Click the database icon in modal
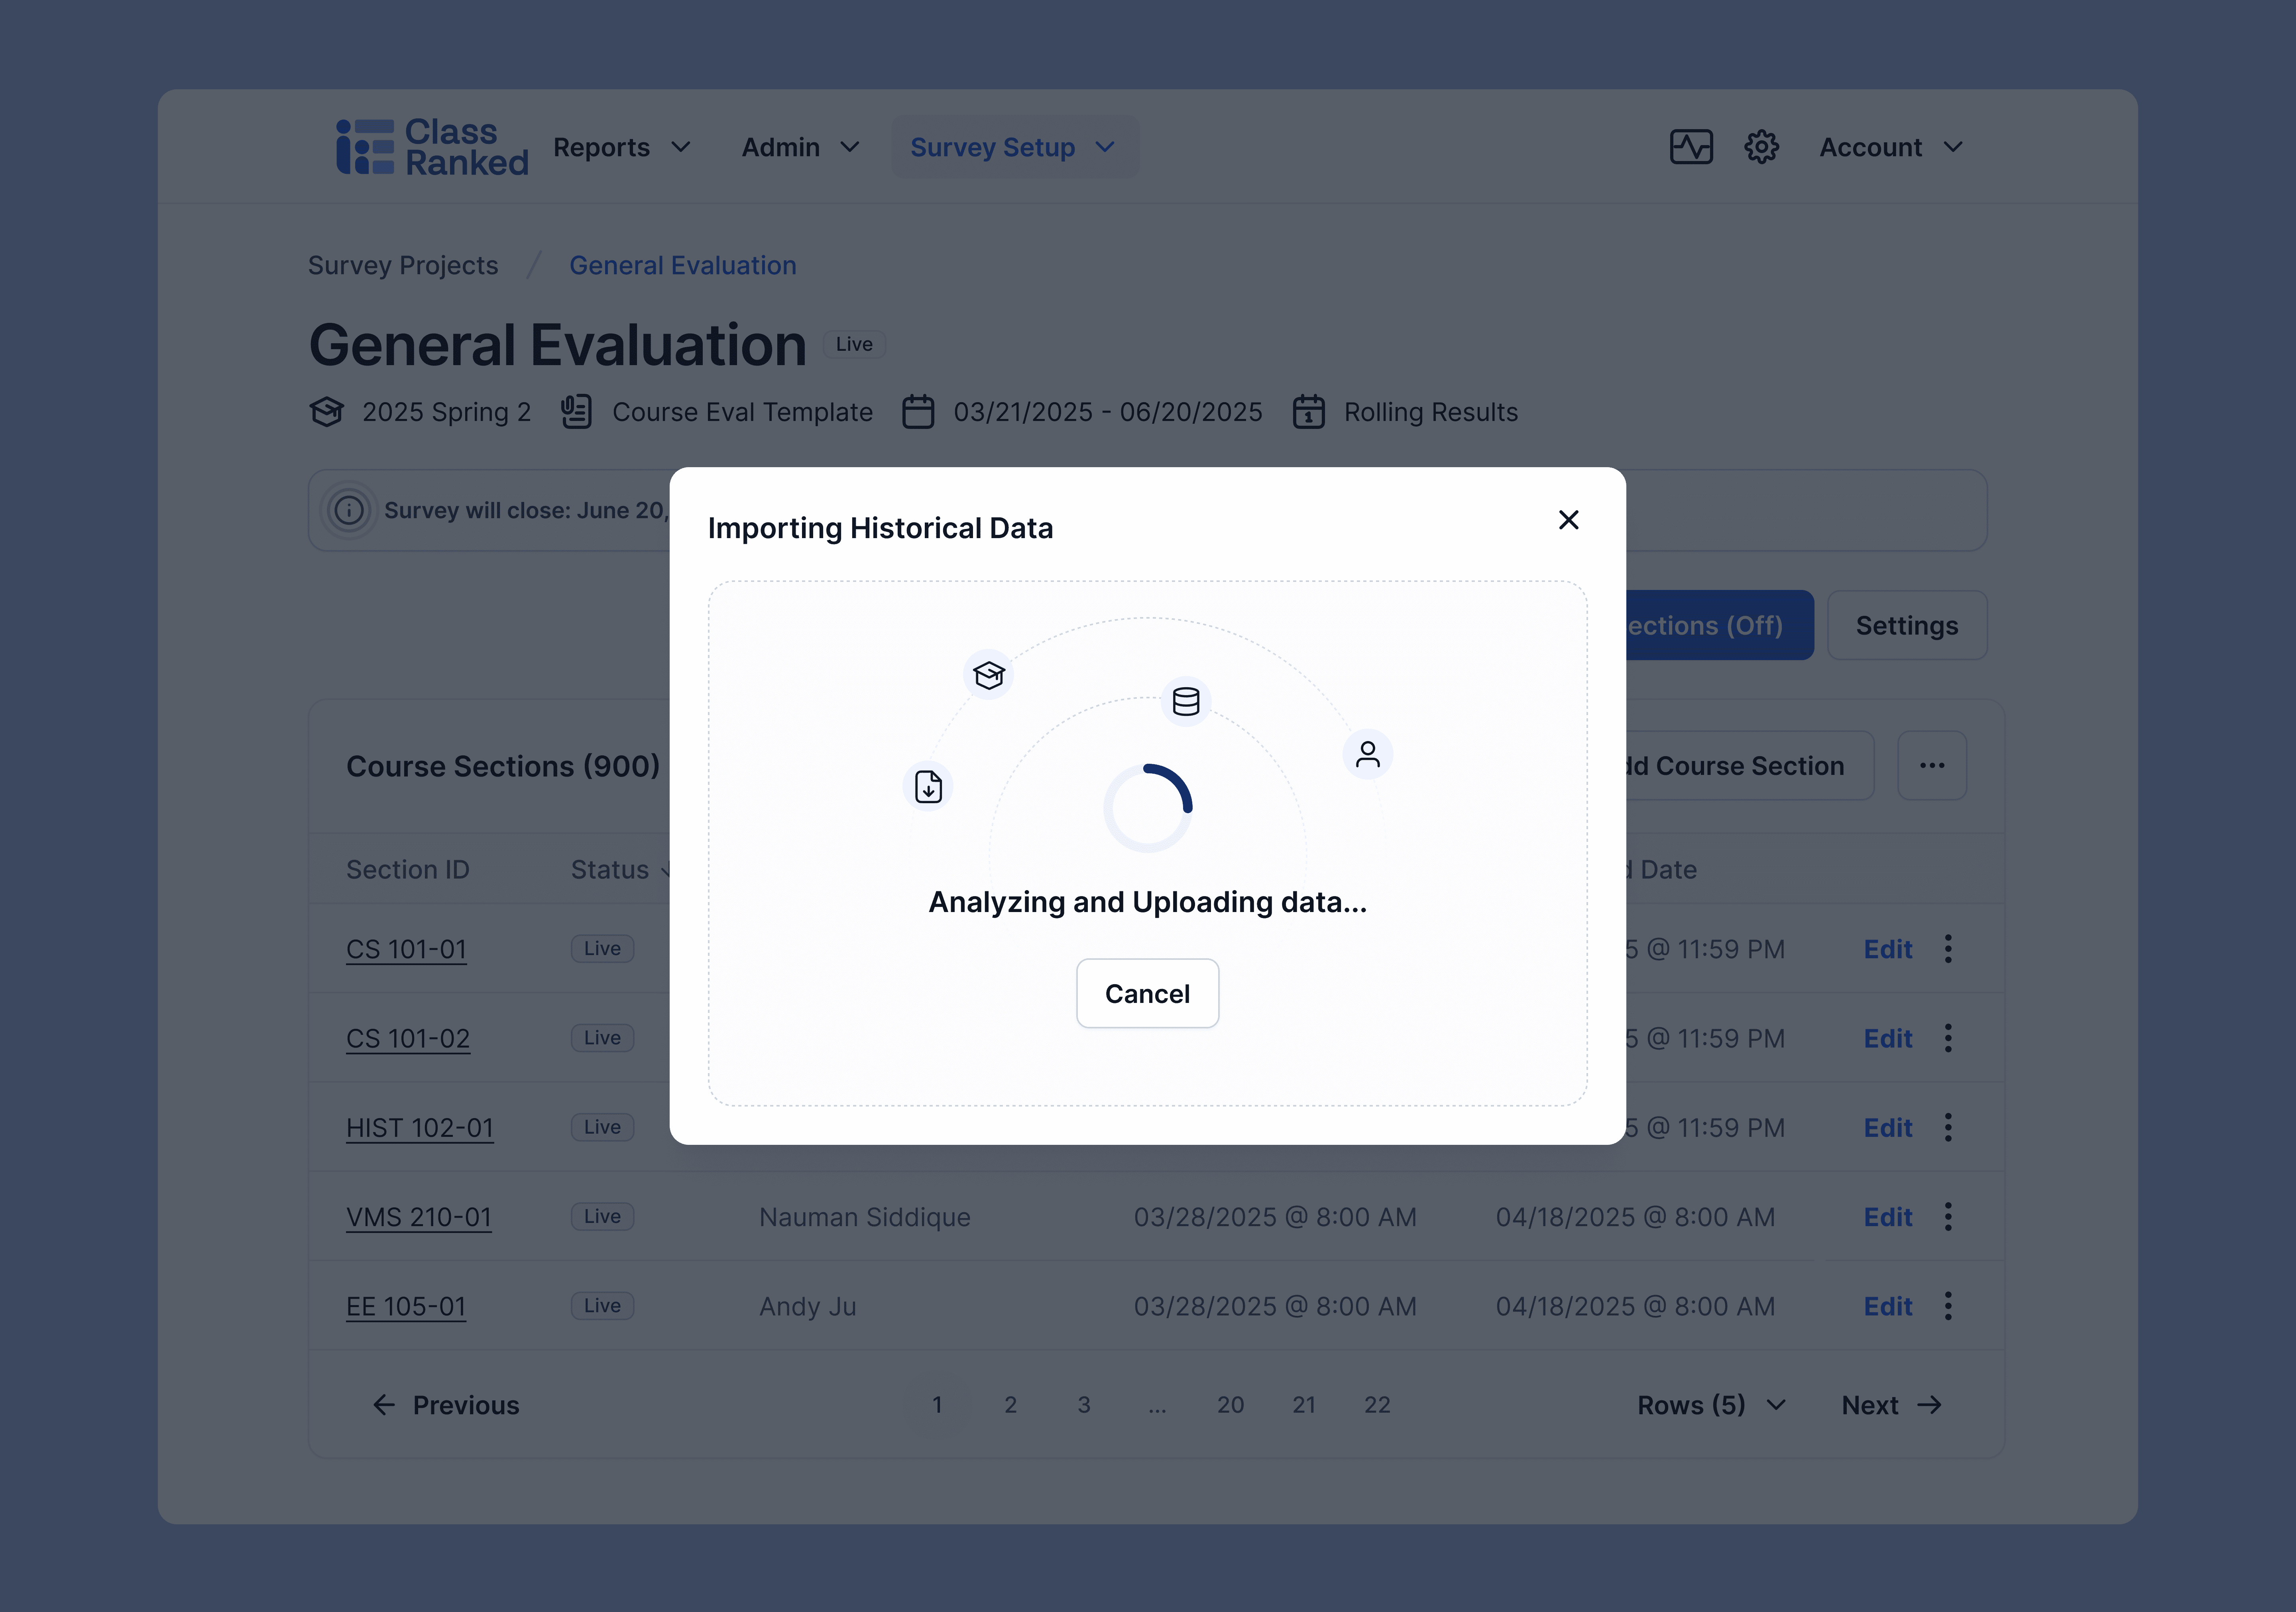2296x1612 pixels. pyautogui.click(x=1186, y=701)
